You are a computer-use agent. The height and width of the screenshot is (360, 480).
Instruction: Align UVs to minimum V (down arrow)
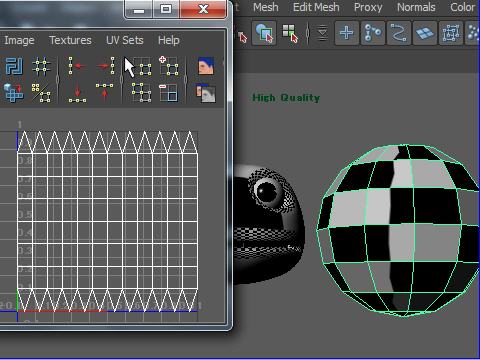pos(77,93)
